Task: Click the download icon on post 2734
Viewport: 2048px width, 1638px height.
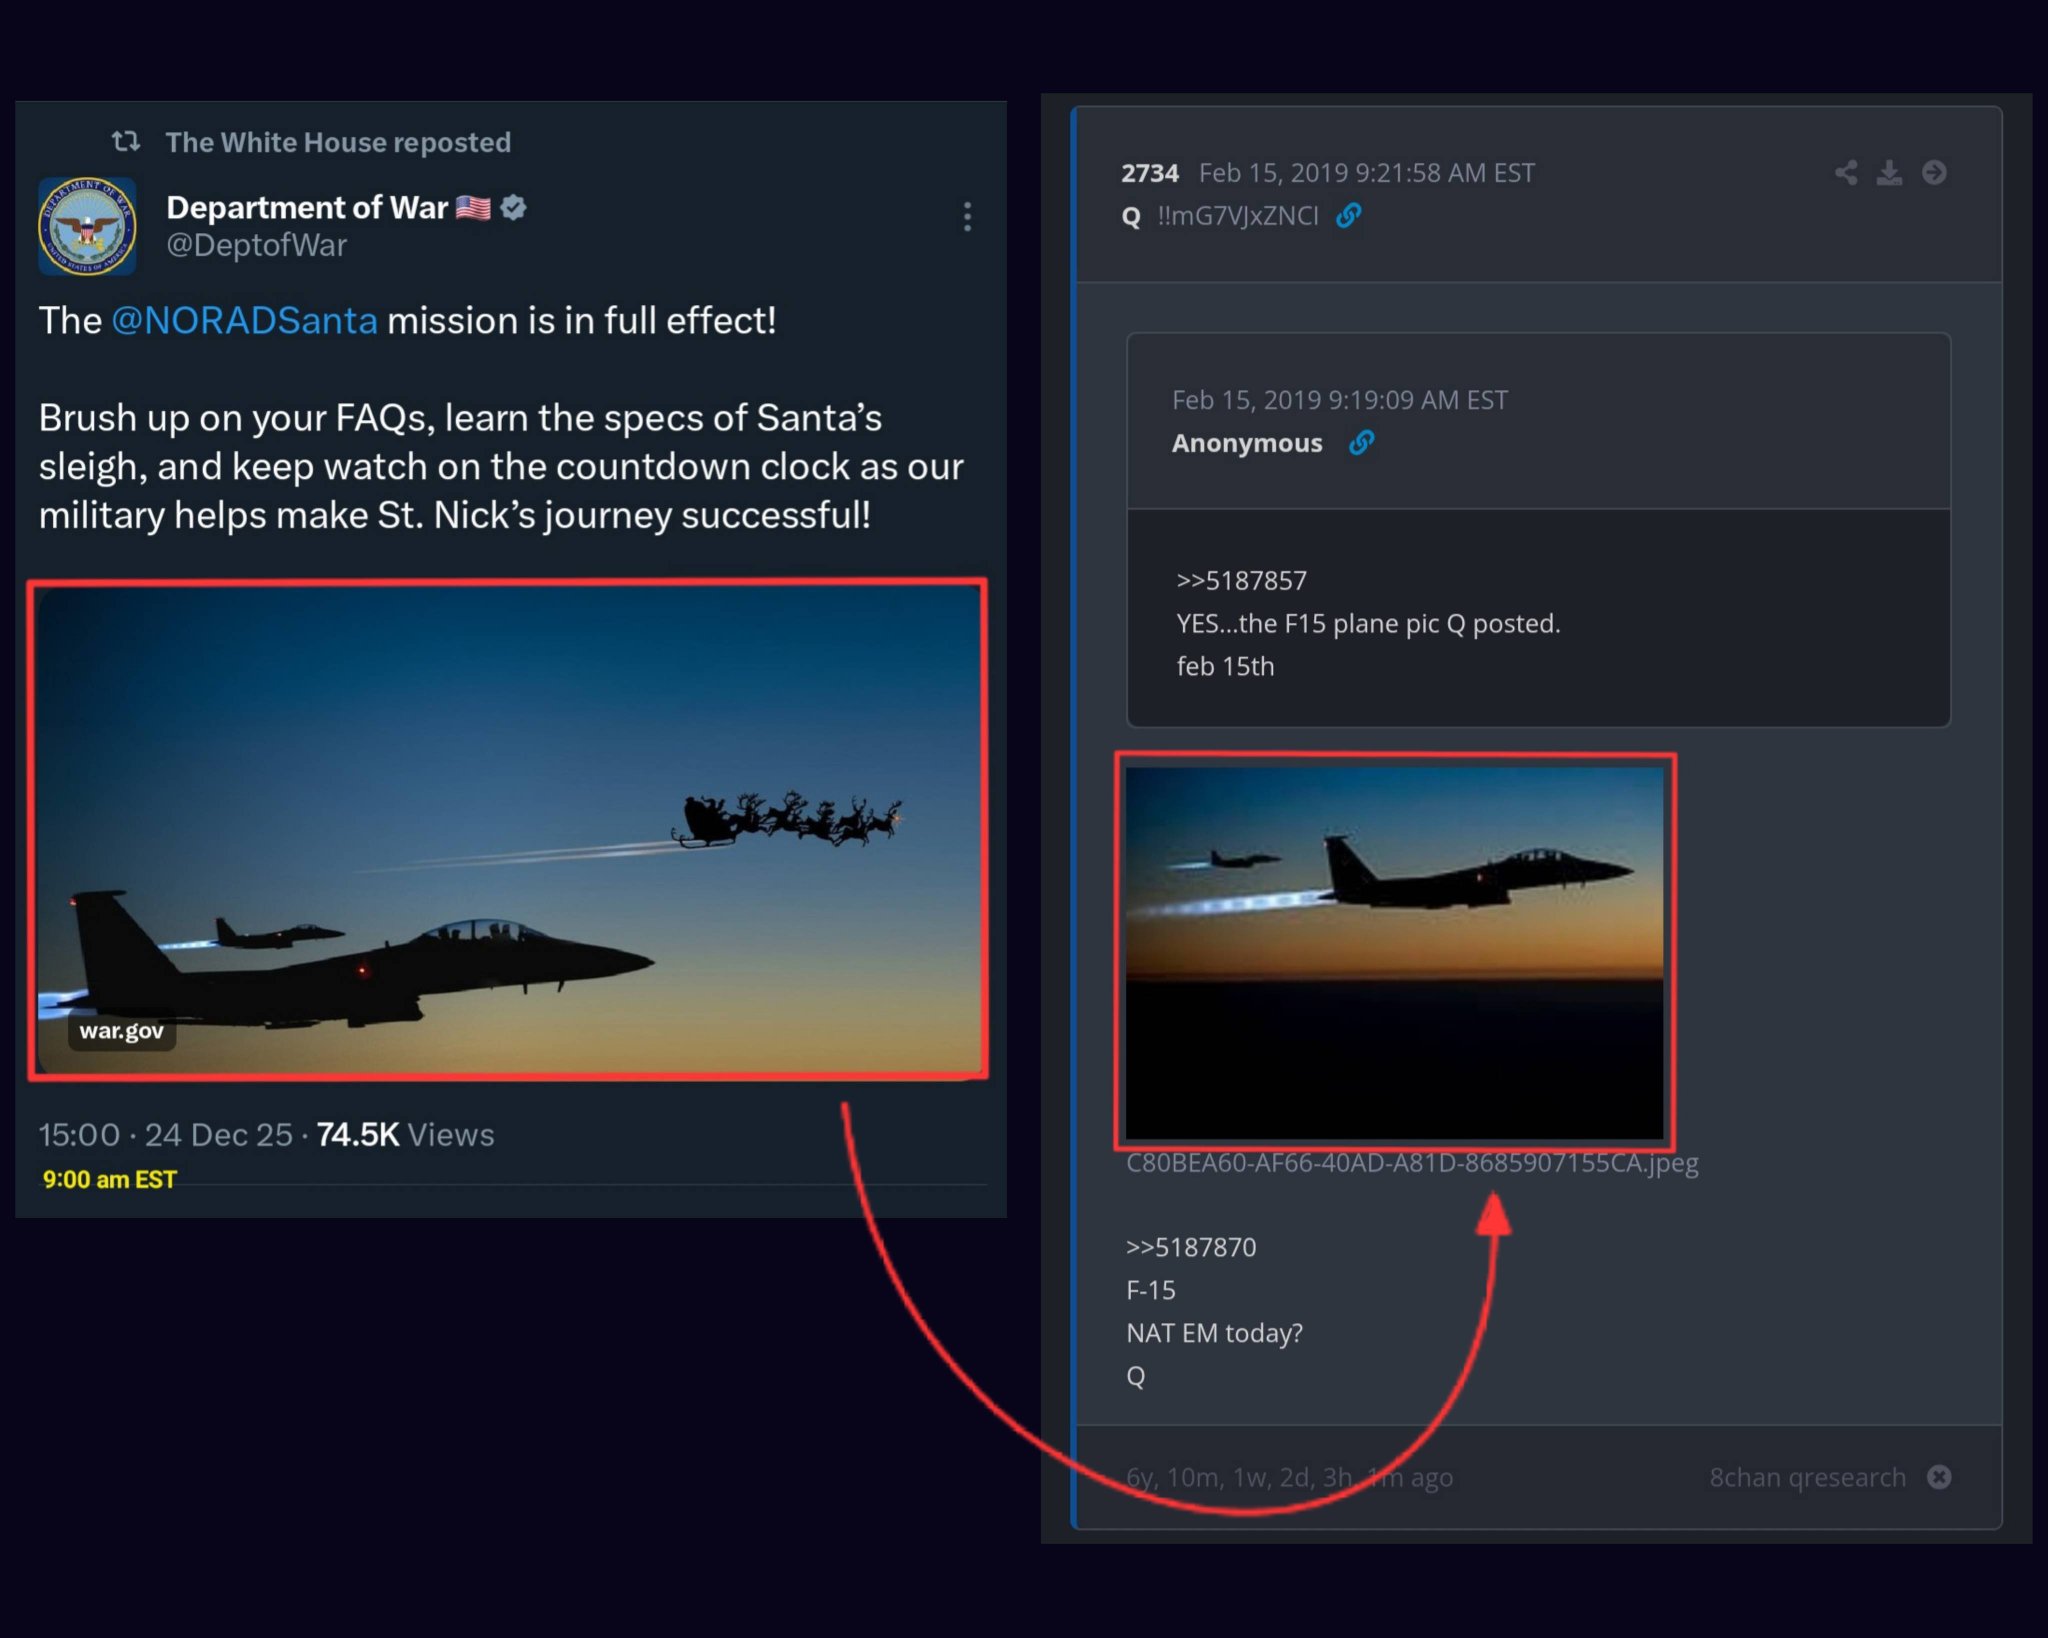Action: [x=1889, y=173]
